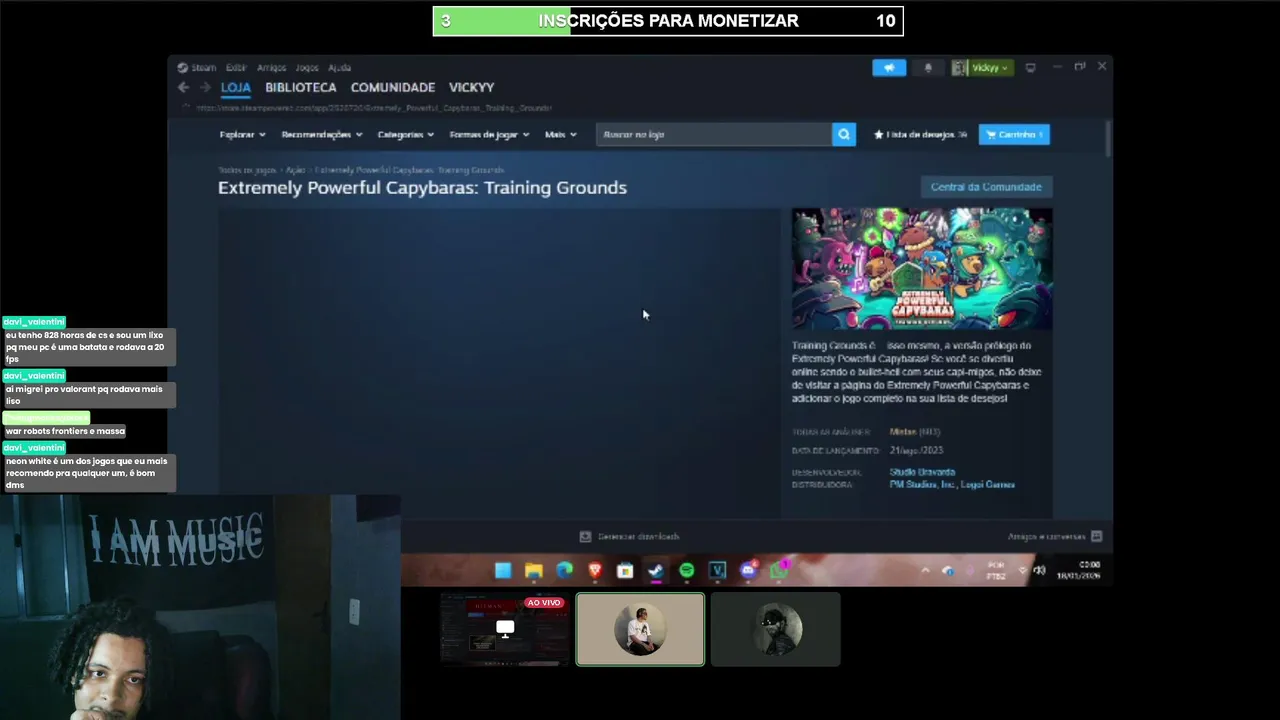1280x720 pixels.
Task: Expand the Mais dropdown
Action: [560, 134]
